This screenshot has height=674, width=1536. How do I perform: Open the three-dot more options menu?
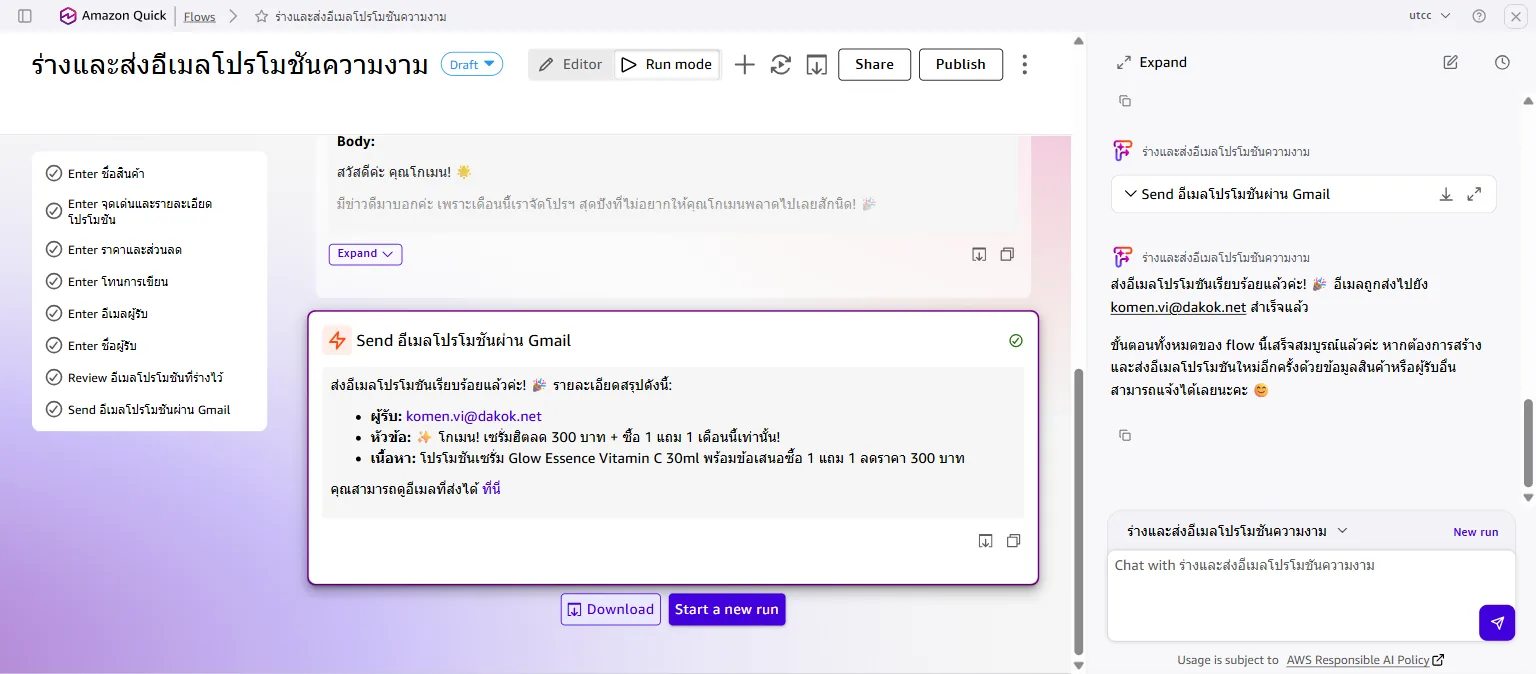click(x=1024, y=64)
